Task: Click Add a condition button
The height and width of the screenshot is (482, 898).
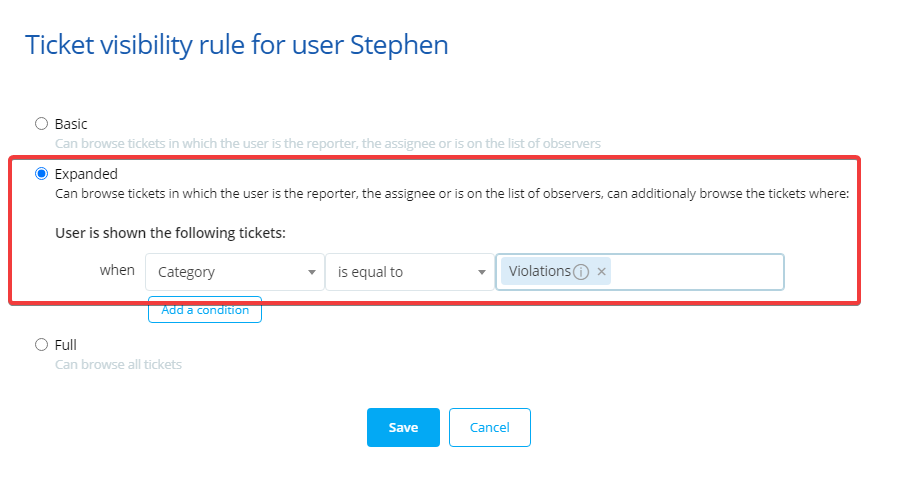Action: tap(205, 310)
